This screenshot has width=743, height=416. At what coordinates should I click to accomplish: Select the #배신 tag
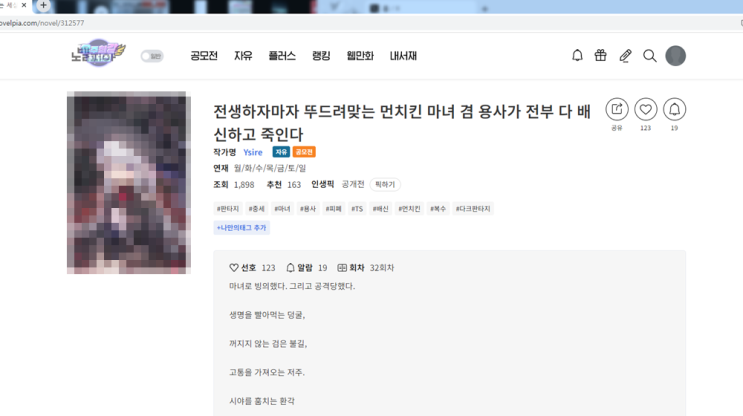[381, 208]
